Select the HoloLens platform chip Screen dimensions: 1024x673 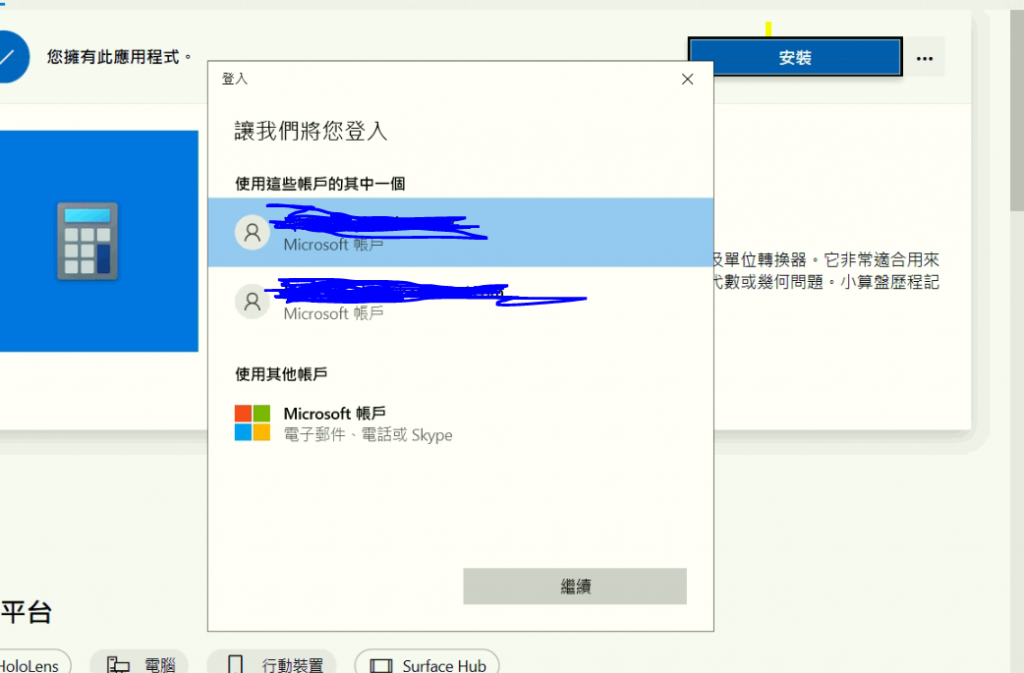(34, 663)
